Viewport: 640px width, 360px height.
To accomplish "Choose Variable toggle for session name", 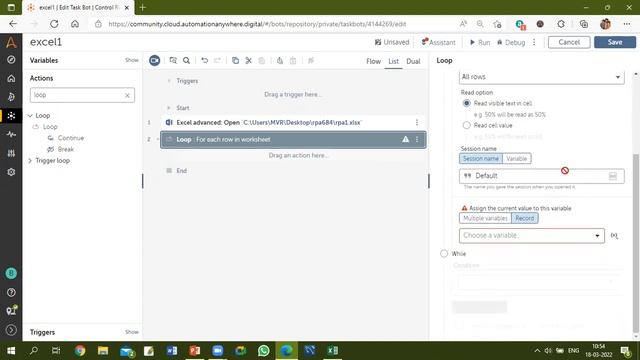I will click(x=516, y=158).
